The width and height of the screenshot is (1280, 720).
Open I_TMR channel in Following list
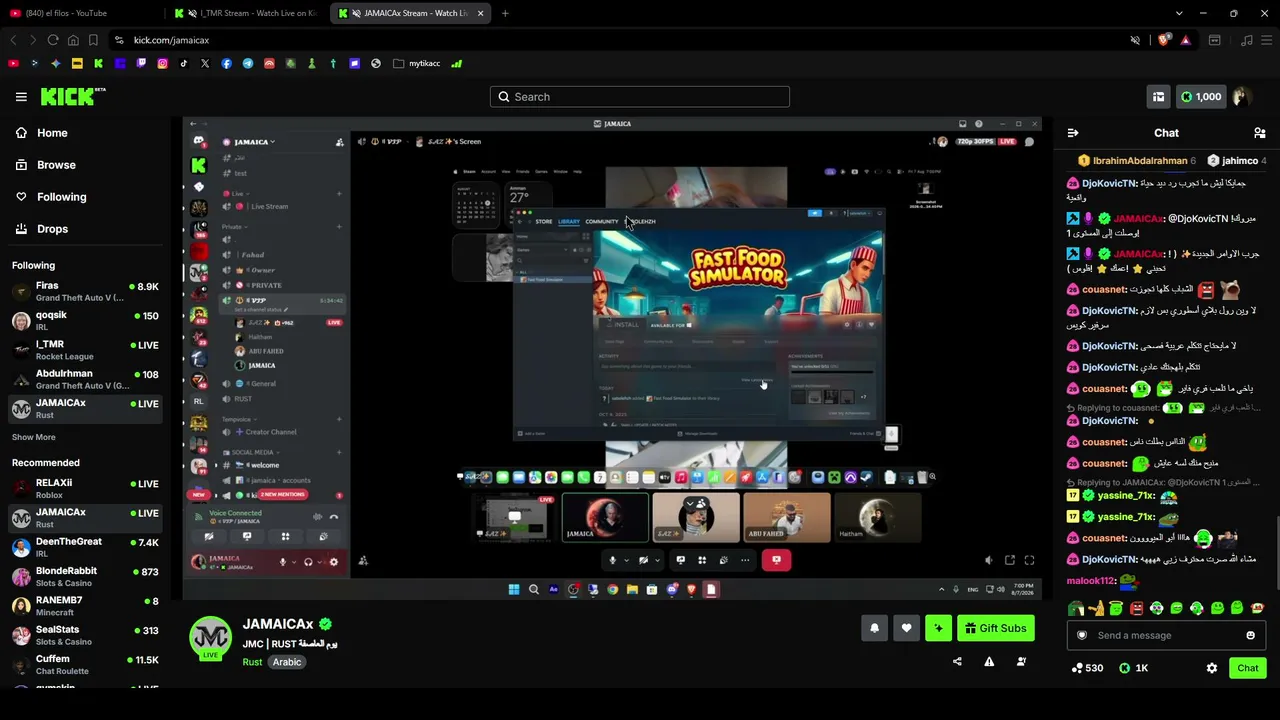pos(84,350)
